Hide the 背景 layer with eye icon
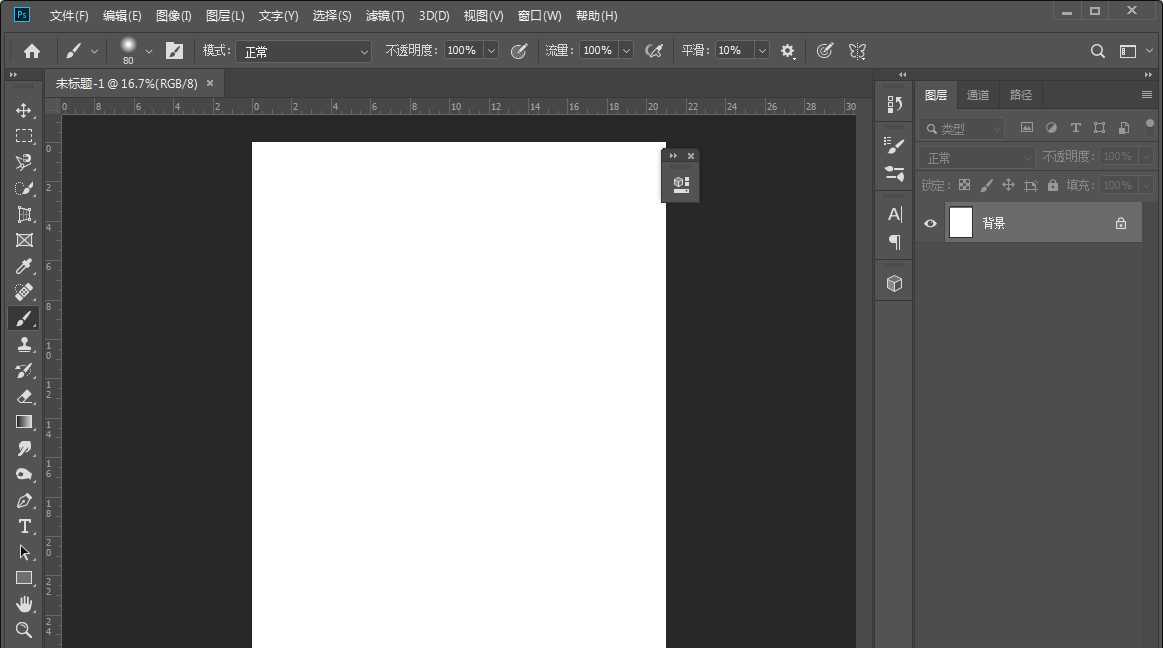This screenshot has width=1163, height=648. (x=930, y=224)
